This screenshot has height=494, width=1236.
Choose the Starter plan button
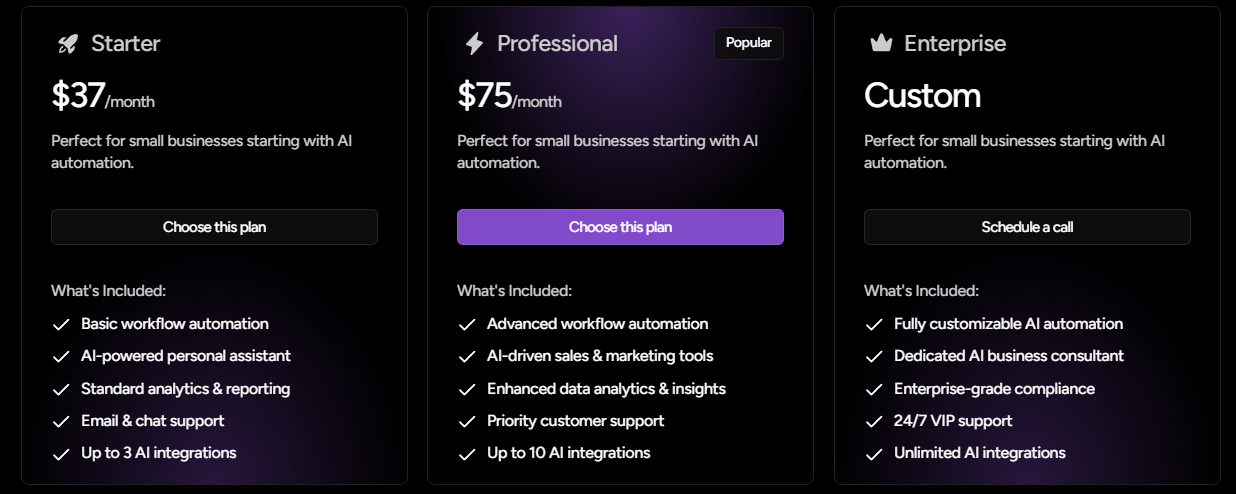(214, 227)
